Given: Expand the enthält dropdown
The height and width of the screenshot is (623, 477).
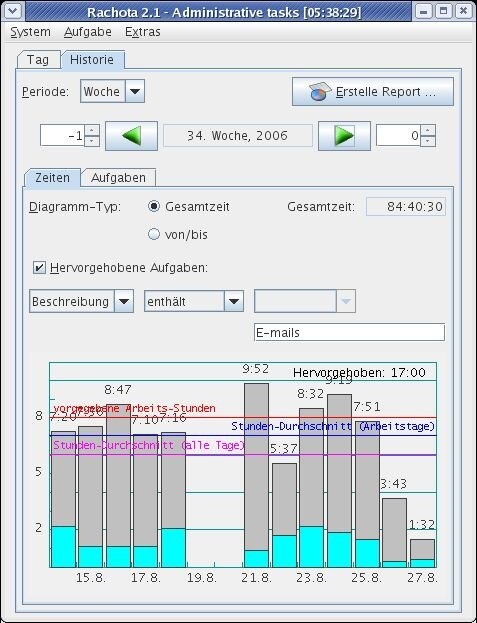Looking at the screenshot, I should tap(234, 302).
